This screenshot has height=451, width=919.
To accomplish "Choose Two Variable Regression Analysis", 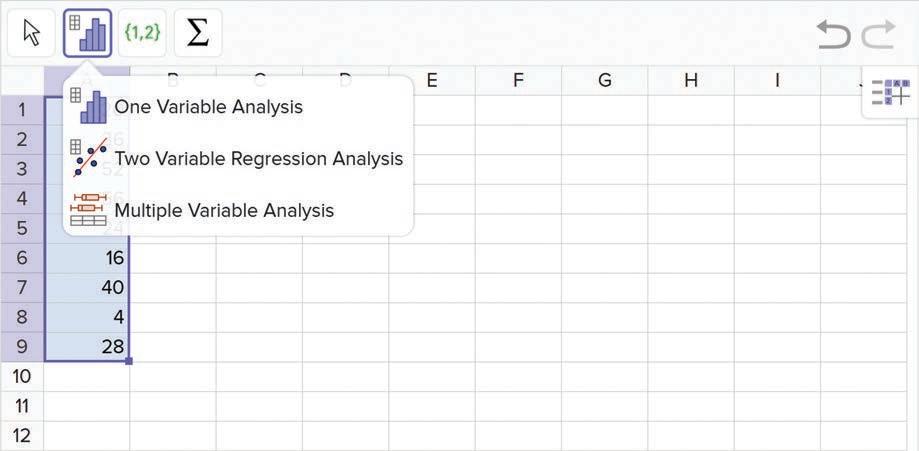I will pos(258,158).
